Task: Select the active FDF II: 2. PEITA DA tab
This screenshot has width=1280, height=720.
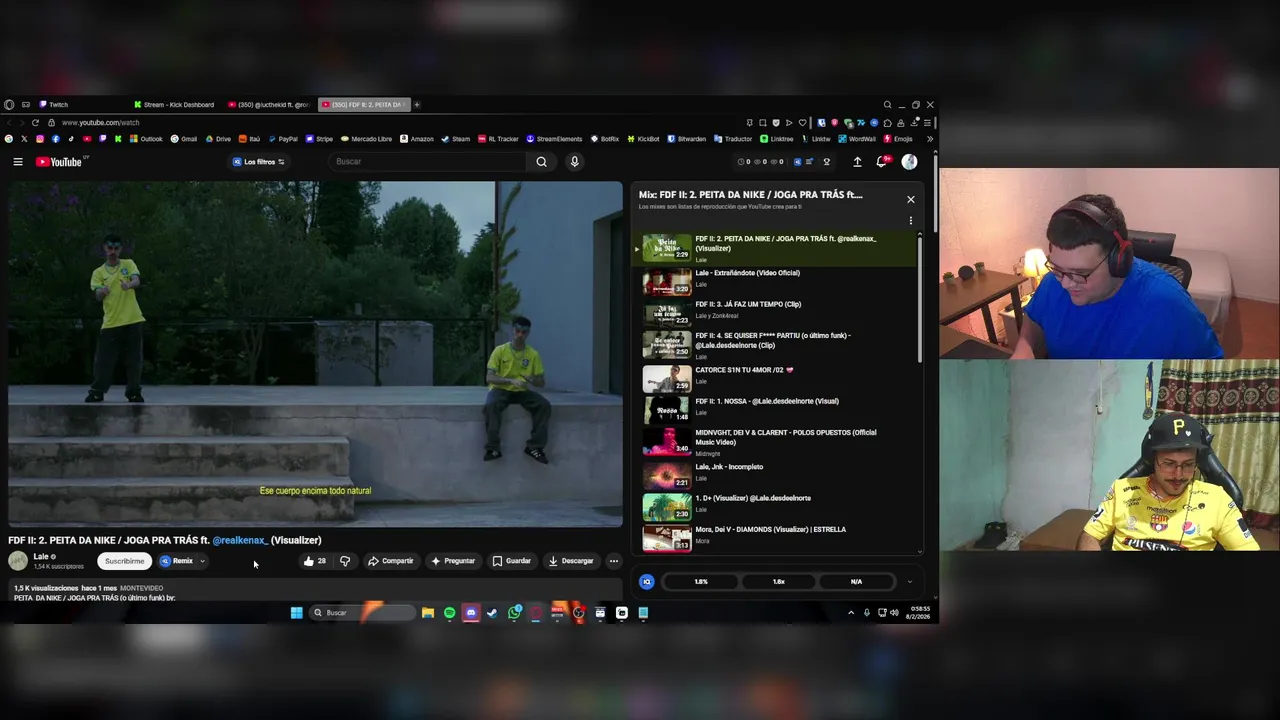Action: point(364,105)
